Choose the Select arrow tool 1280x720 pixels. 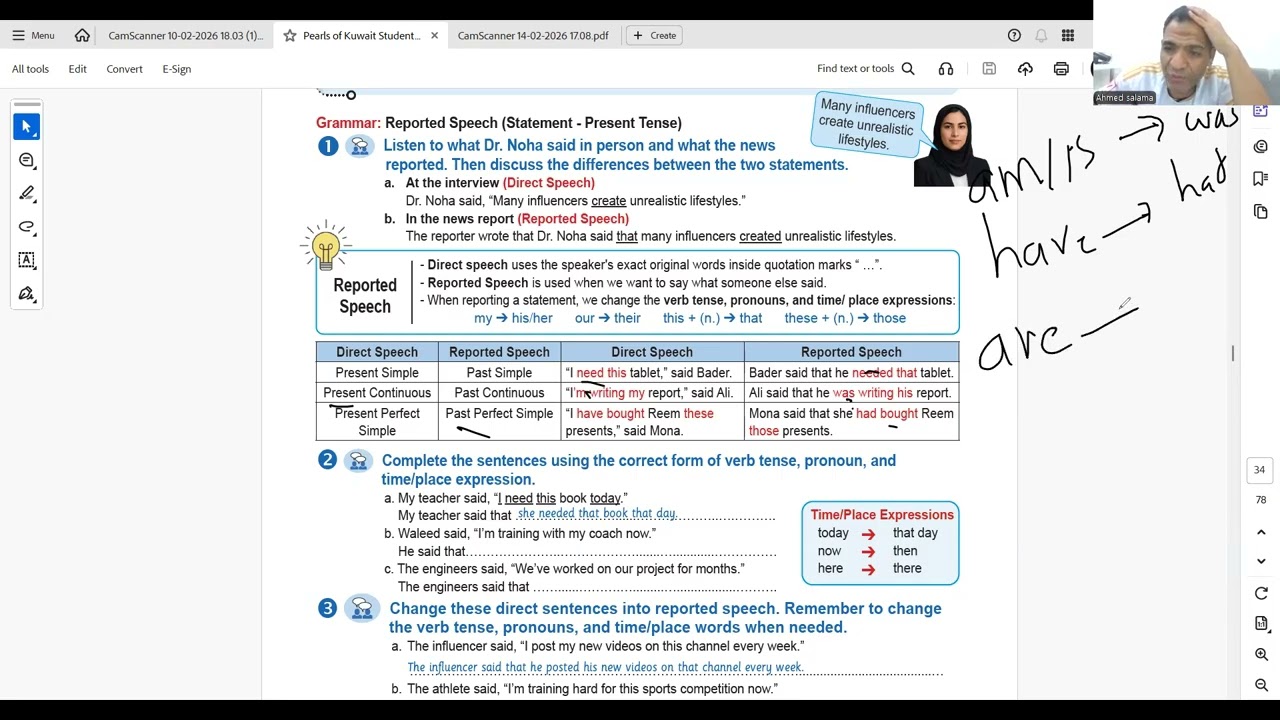point(27,127)
